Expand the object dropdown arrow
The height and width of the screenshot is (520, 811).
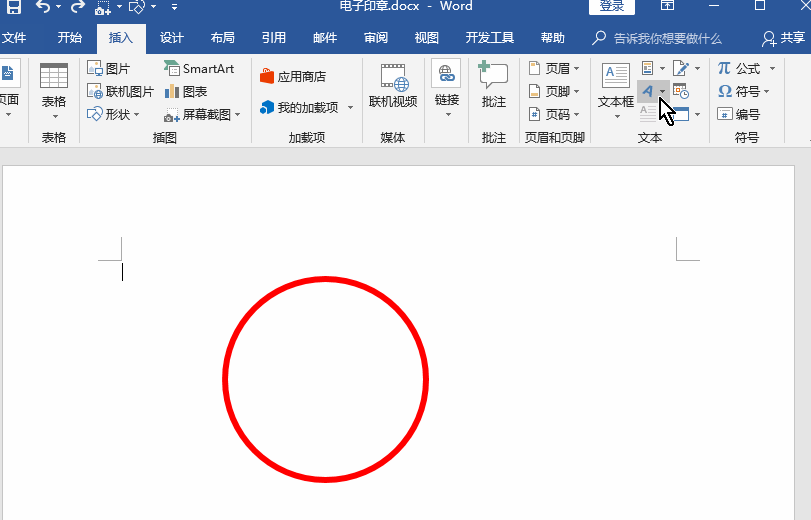click(697, 114)
